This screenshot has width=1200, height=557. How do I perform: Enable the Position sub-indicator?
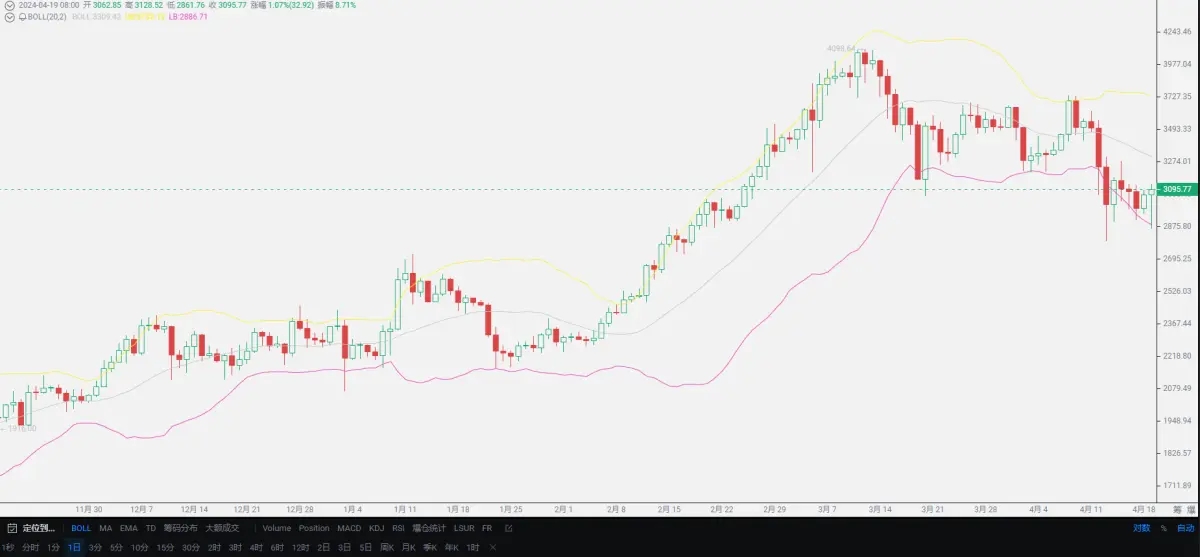click(x=314, y=528)
